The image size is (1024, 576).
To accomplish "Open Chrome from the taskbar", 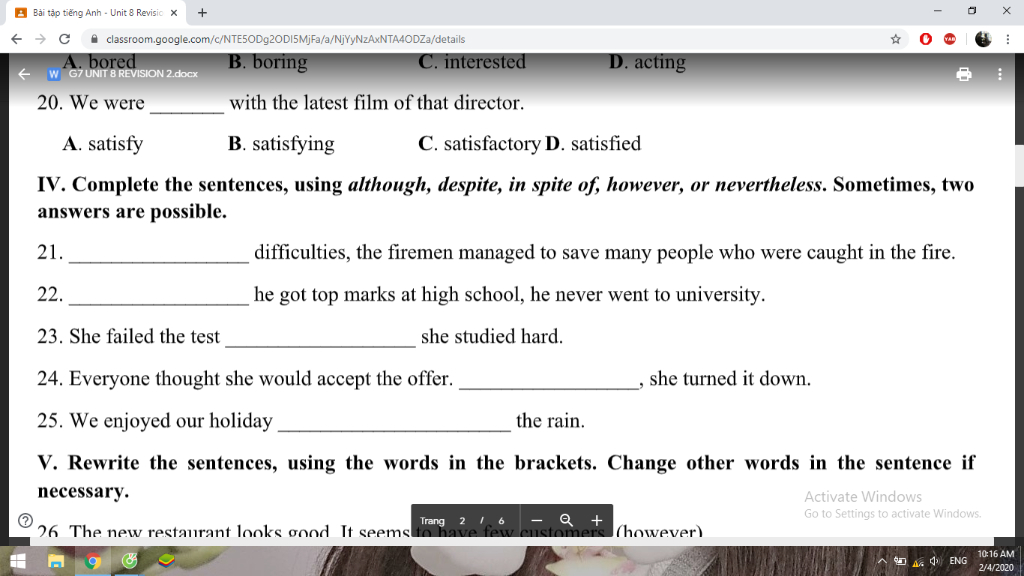I will coord(93,561).
